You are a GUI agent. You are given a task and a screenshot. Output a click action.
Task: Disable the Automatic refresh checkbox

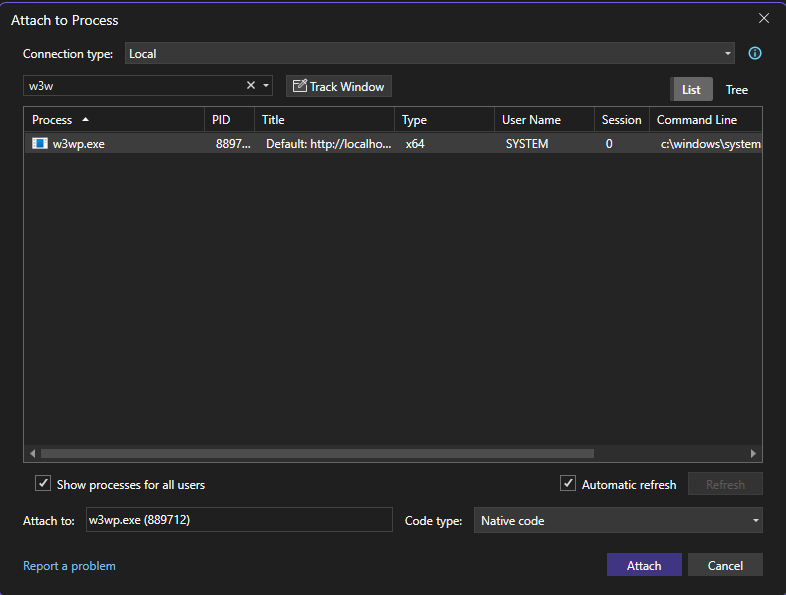568,484
